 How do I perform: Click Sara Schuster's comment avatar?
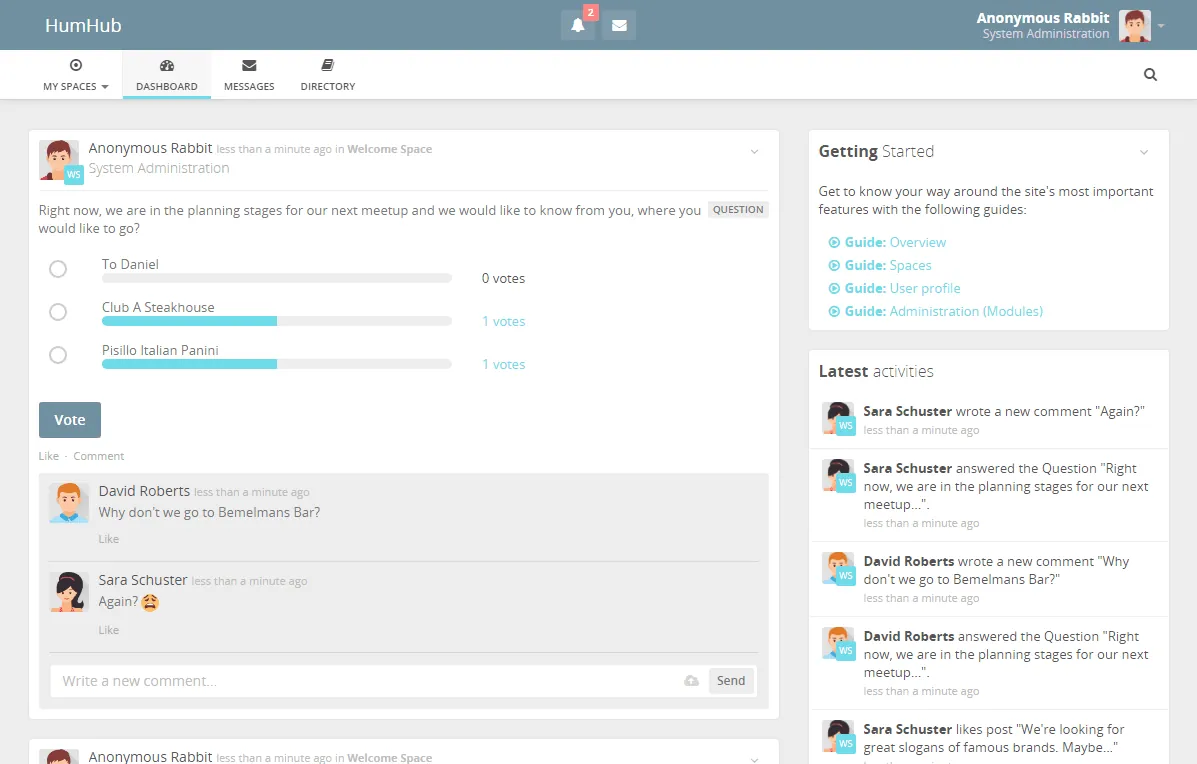point(69,592)
